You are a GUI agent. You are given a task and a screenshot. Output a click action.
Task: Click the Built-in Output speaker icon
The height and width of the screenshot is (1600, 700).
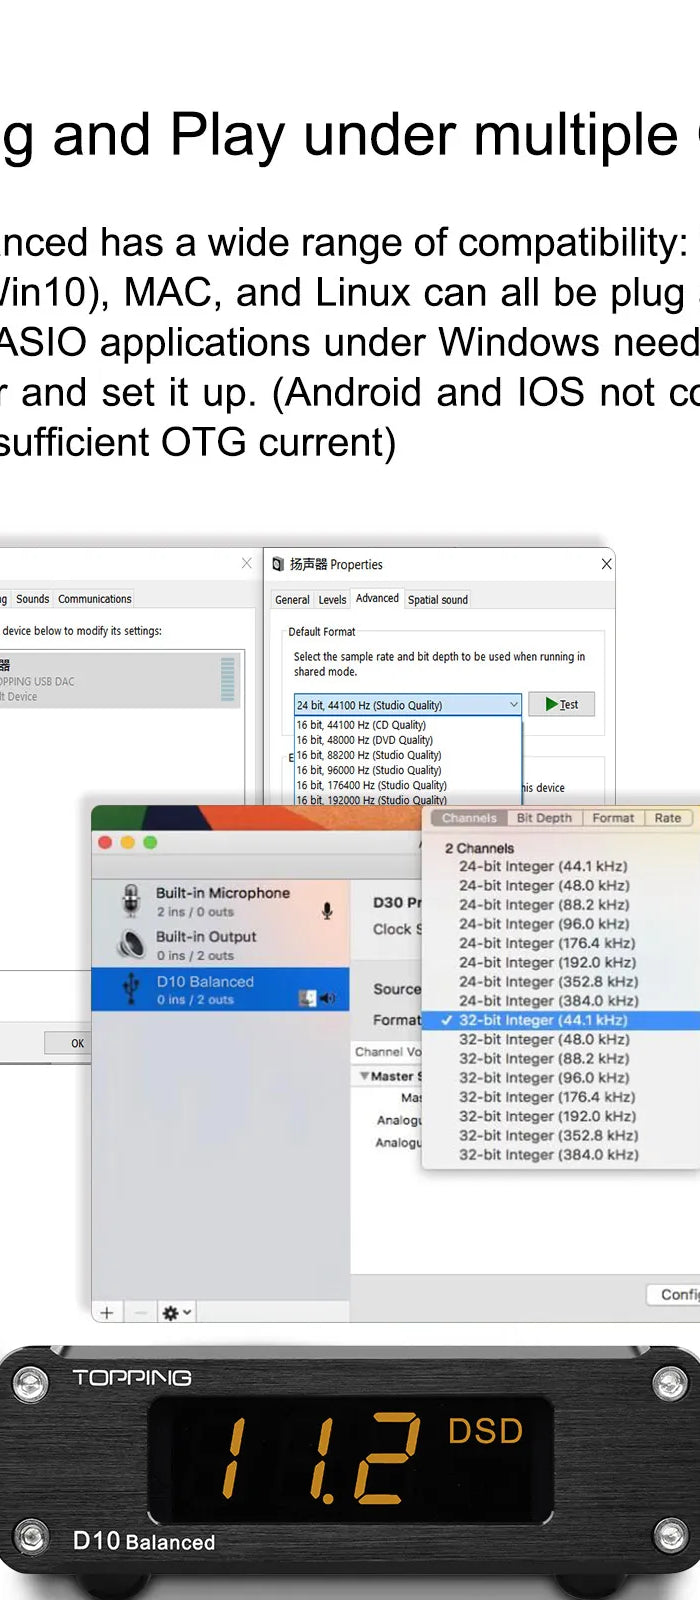(131, 944)
